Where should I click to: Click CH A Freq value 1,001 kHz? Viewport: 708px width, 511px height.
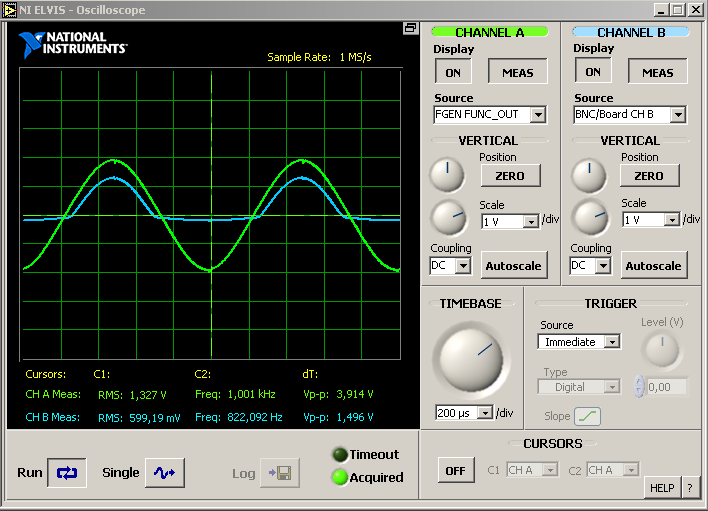[252, 394]
